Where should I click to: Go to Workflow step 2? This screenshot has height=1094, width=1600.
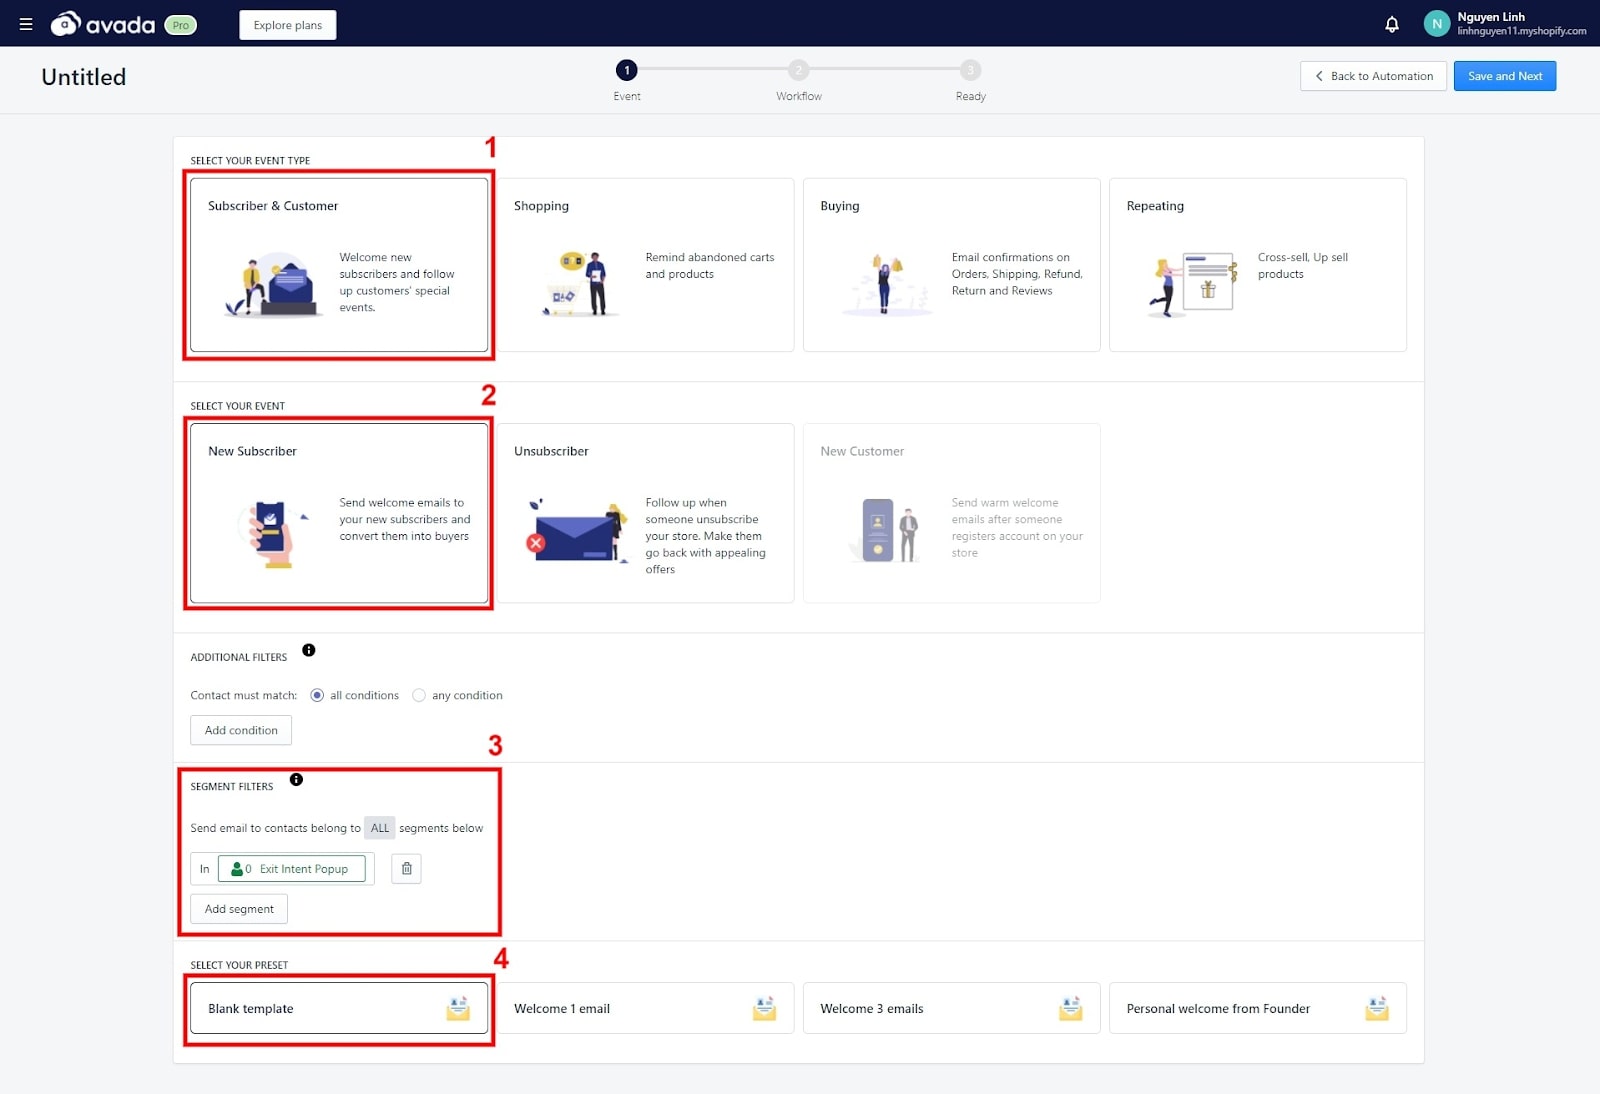point(798,70)
